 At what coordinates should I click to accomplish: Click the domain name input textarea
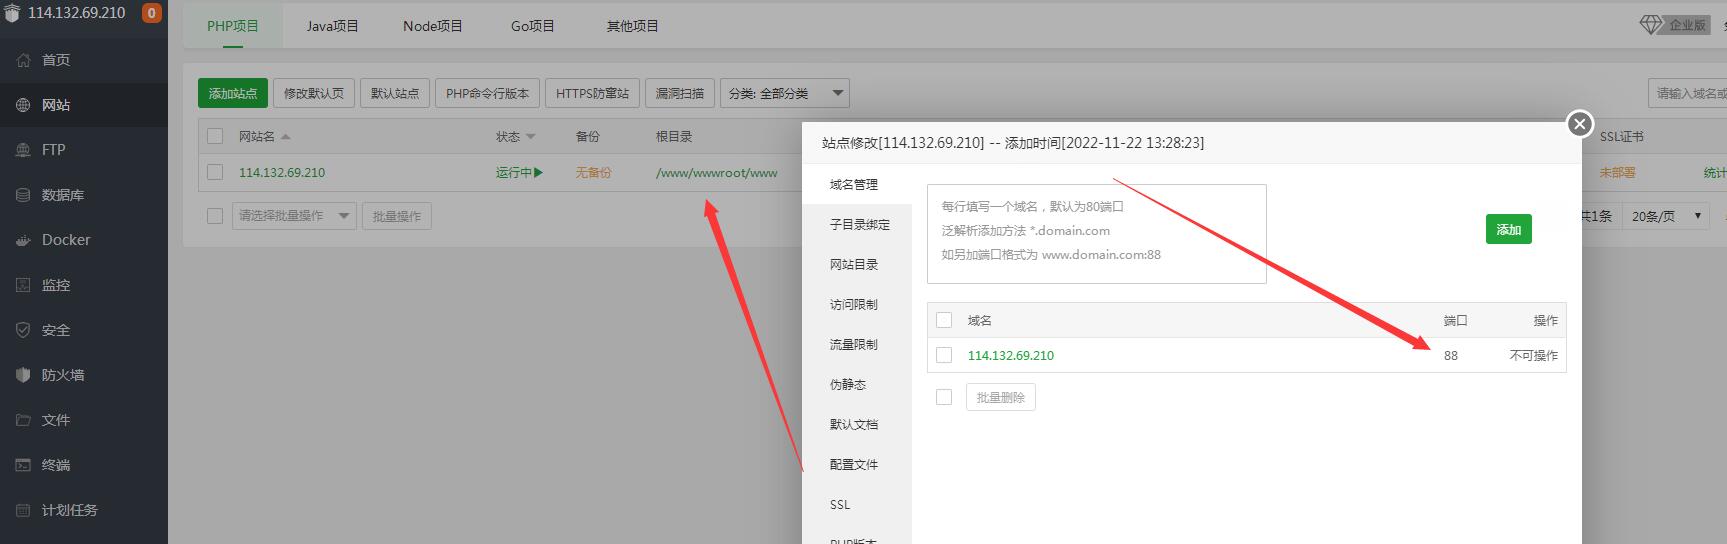[x=1096, y=233]
